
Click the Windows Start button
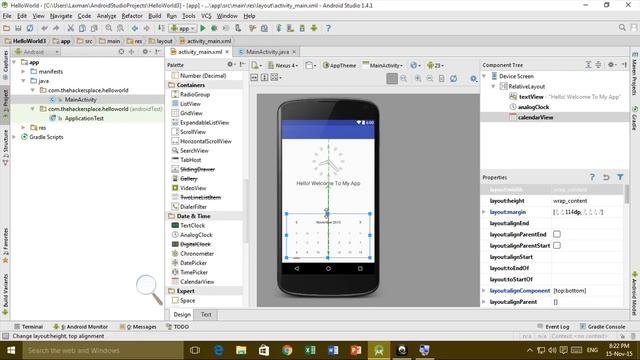(x=11, y=350)
